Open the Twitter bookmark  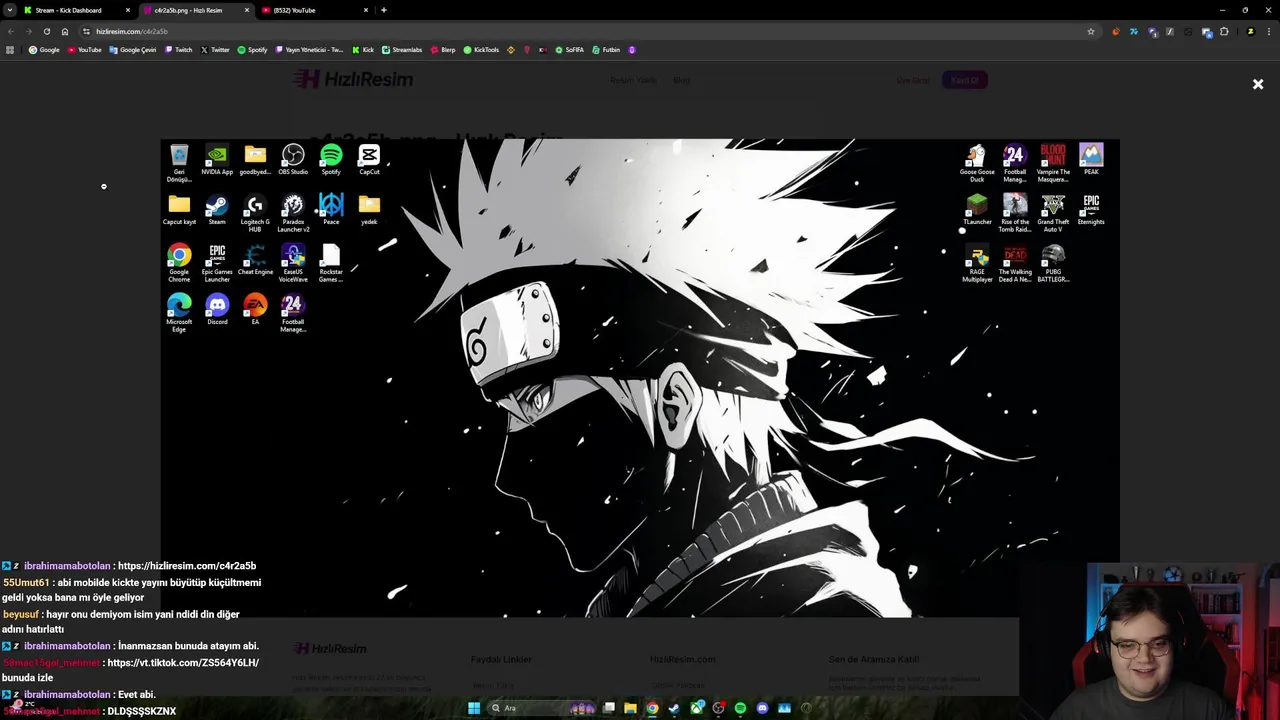[x=215, y=49]
